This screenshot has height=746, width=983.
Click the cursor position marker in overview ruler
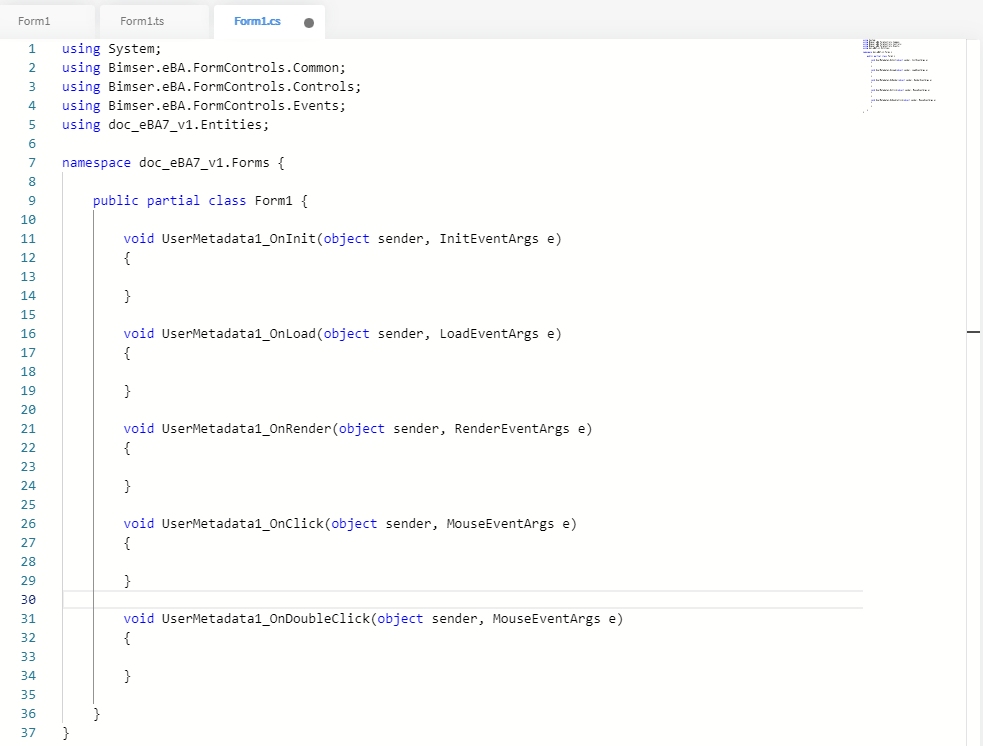click(x=974, y=331)
